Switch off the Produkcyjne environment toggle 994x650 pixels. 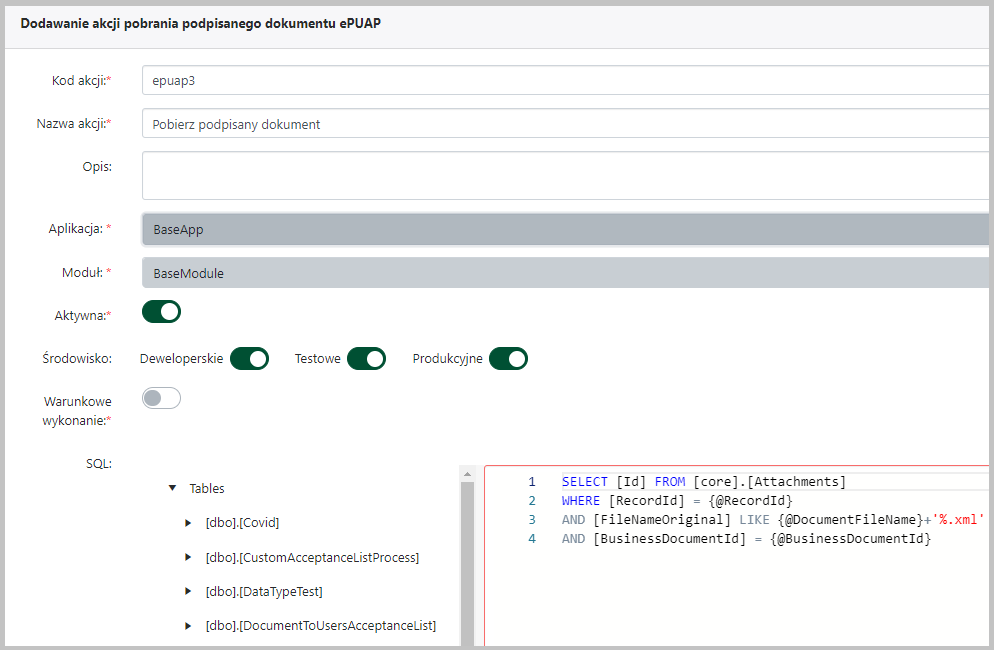pyautogui.click(x=508, y=358)
